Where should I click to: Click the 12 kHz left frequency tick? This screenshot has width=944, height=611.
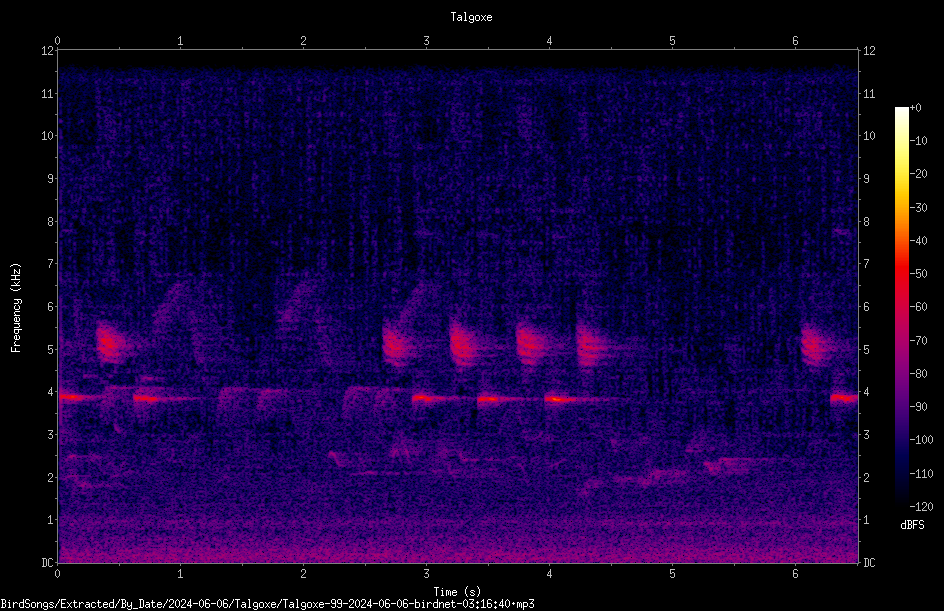coord(48,51)
